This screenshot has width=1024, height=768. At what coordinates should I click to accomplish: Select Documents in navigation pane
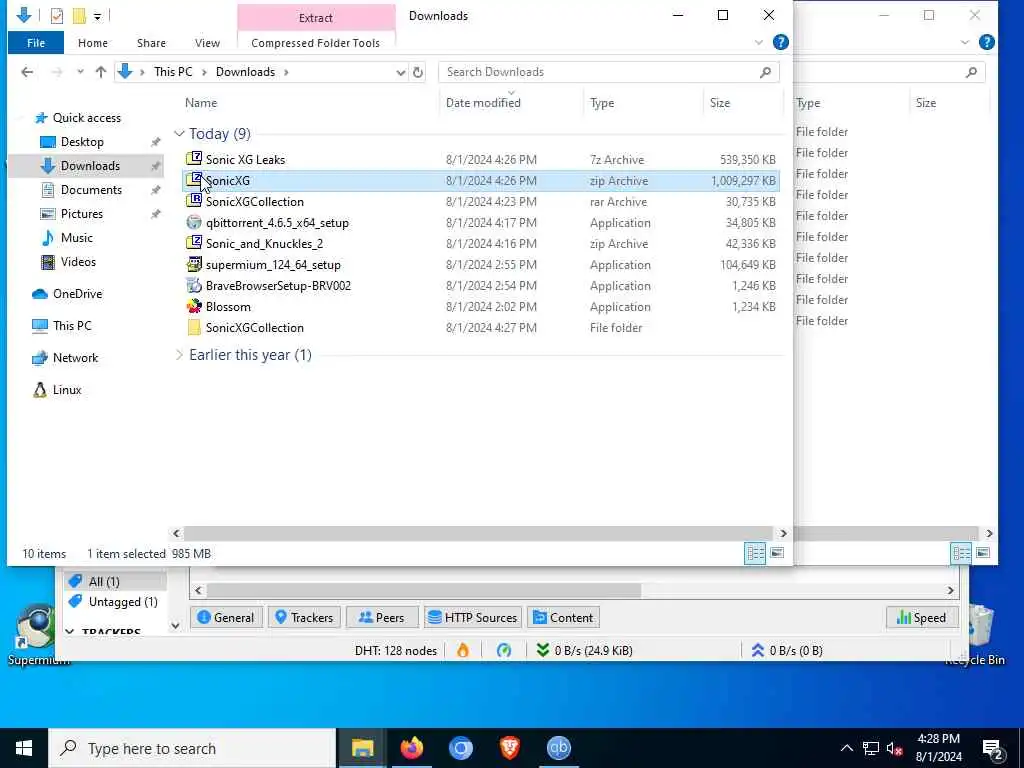[x=91, y=189]
